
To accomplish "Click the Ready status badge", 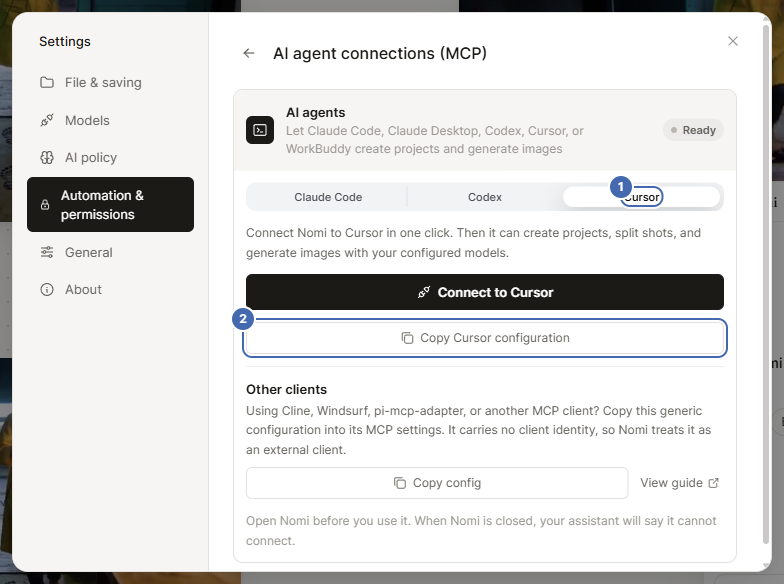I will coord(693,130).
